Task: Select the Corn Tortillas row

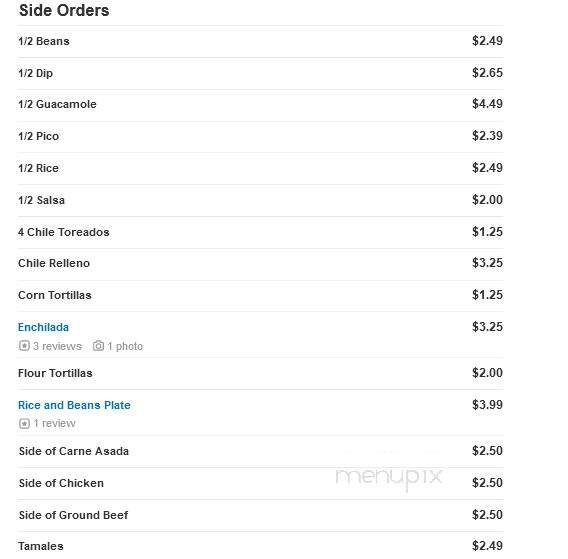Action: pyautogui.click(x=260, y=295)
